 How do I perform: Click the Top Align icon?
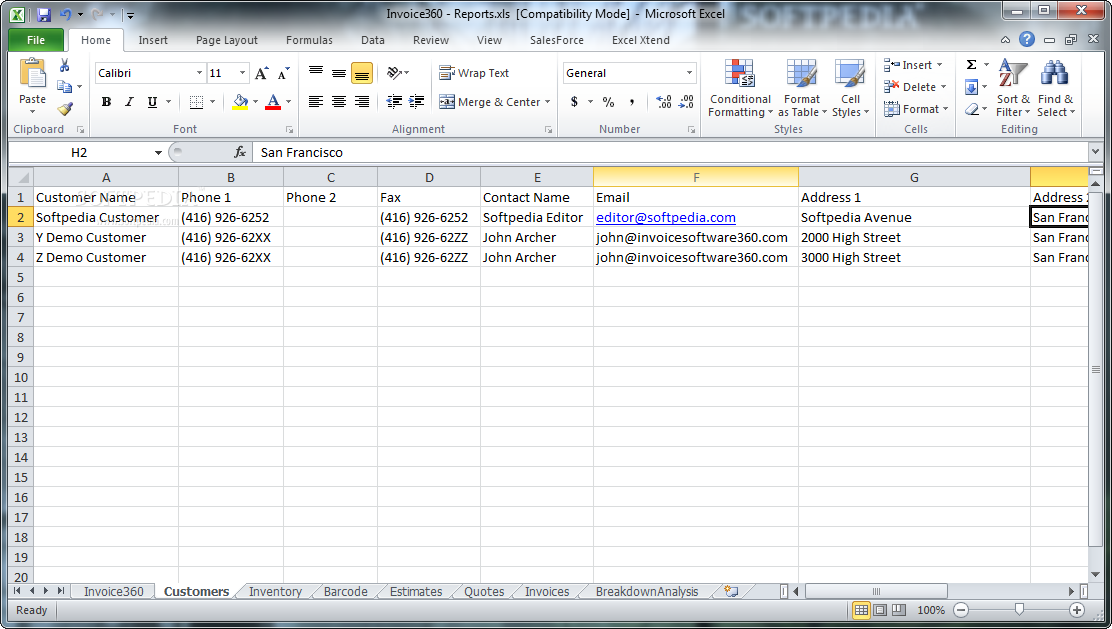(x=316, y=72)
